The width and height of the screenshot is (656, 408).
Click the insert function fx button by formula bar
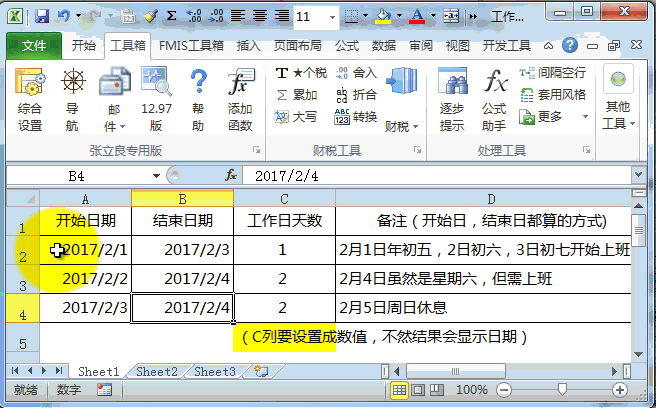coord(231,175)
